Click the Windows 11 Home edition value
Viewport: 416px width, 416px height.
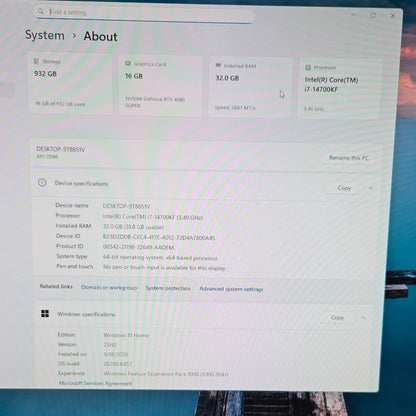coord(126,335)
